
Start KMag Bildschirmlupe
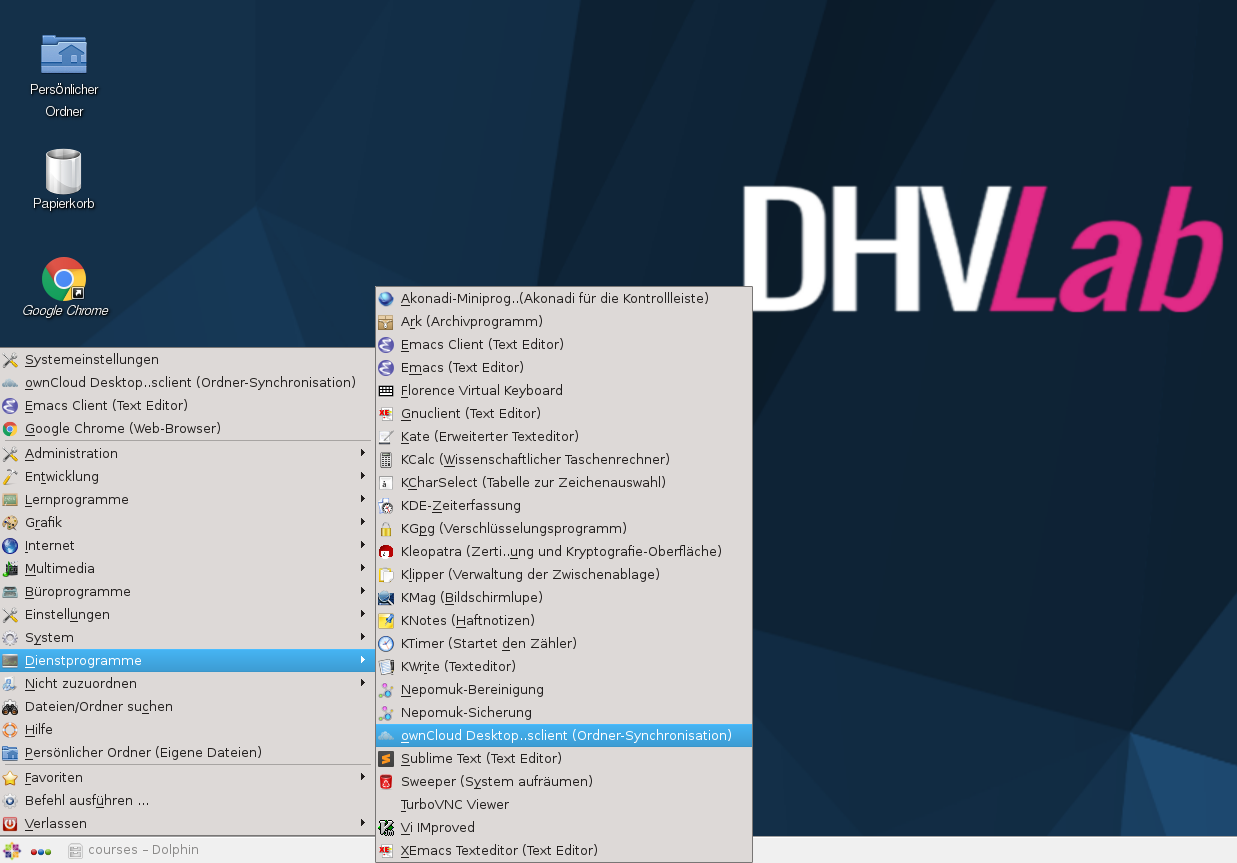pyautogui.click(x=564, y=597)
